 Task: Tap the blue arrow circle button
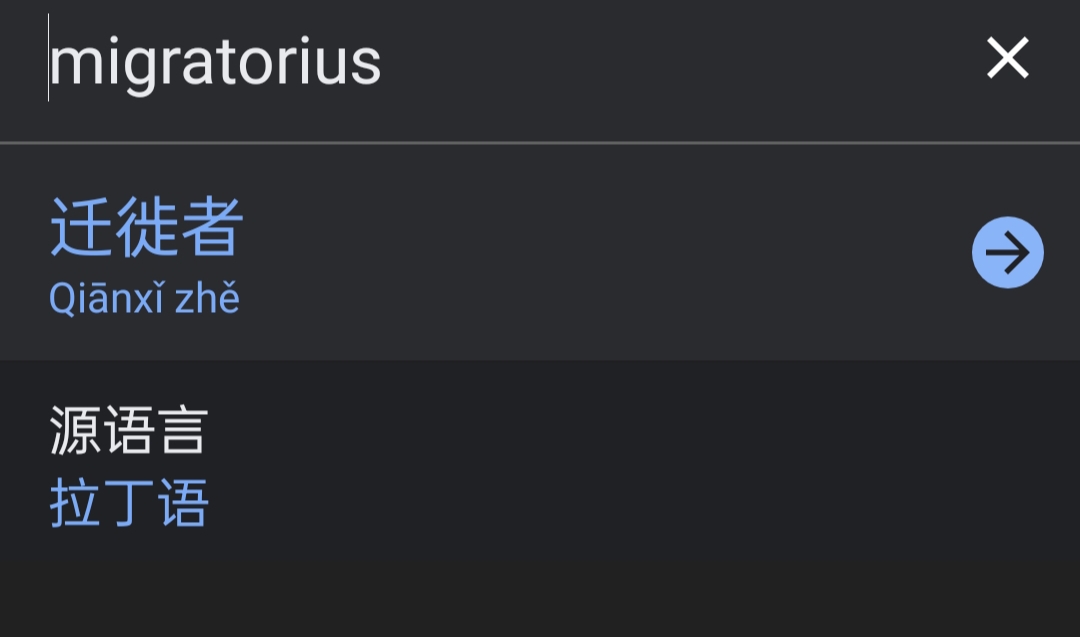1007,253
